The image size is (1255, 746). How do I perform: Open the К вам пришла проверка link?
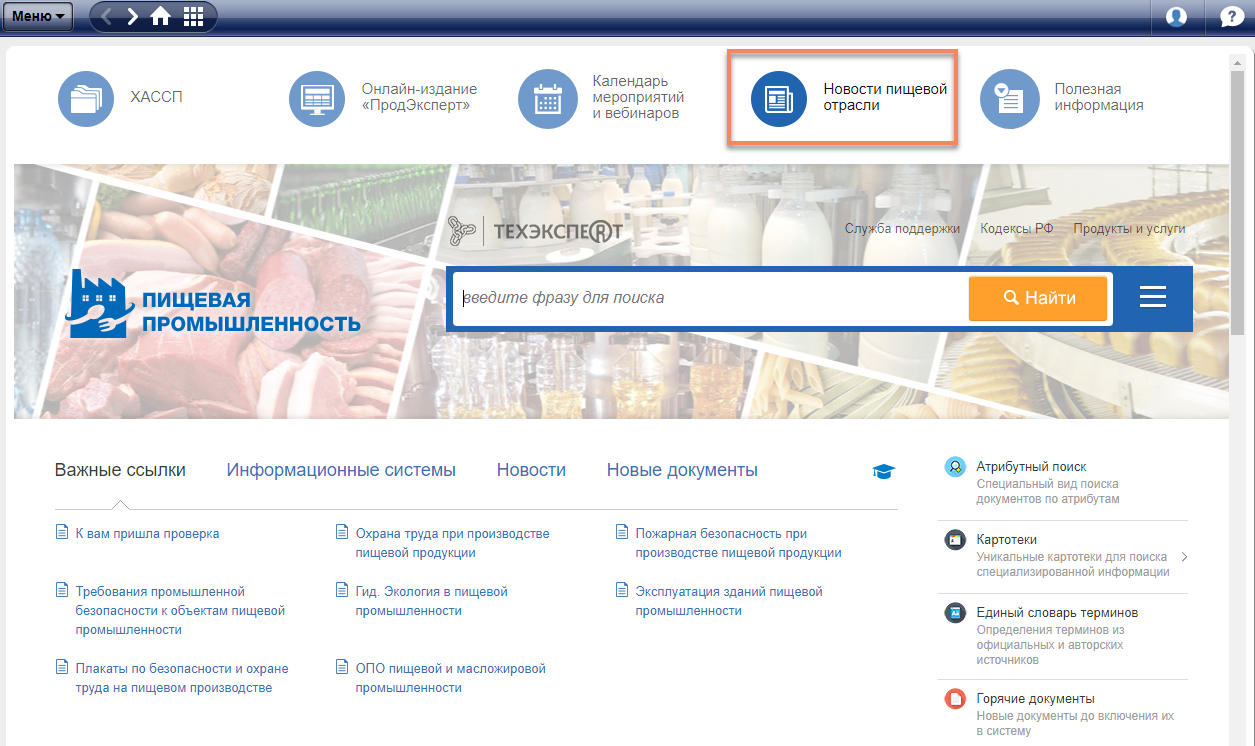point(147,534)
